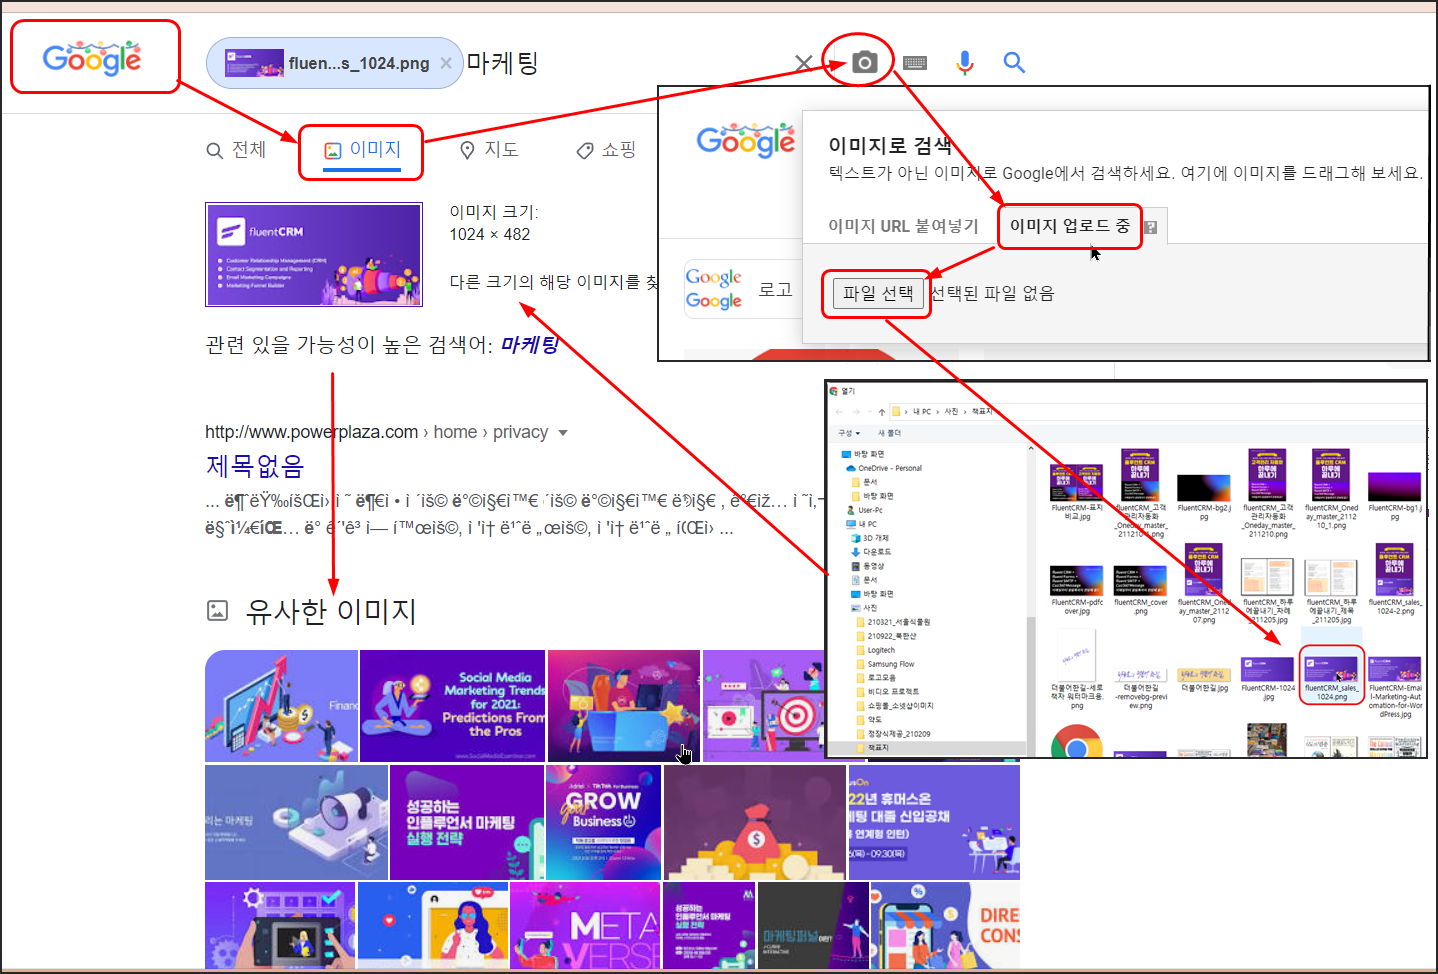Click the 유사한 이미지 heading link
Screen dimensions: 1438x974
point(331,611)
